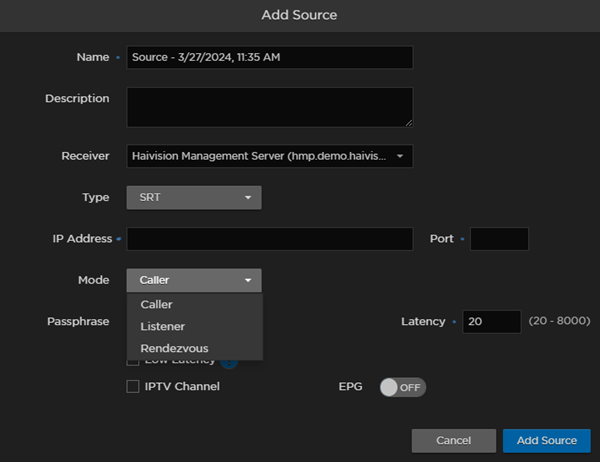This screenshot has width=600, height=462.
Task: Select Caller from the Mode list
Action: pyautogui.click(x=157, y=304)
